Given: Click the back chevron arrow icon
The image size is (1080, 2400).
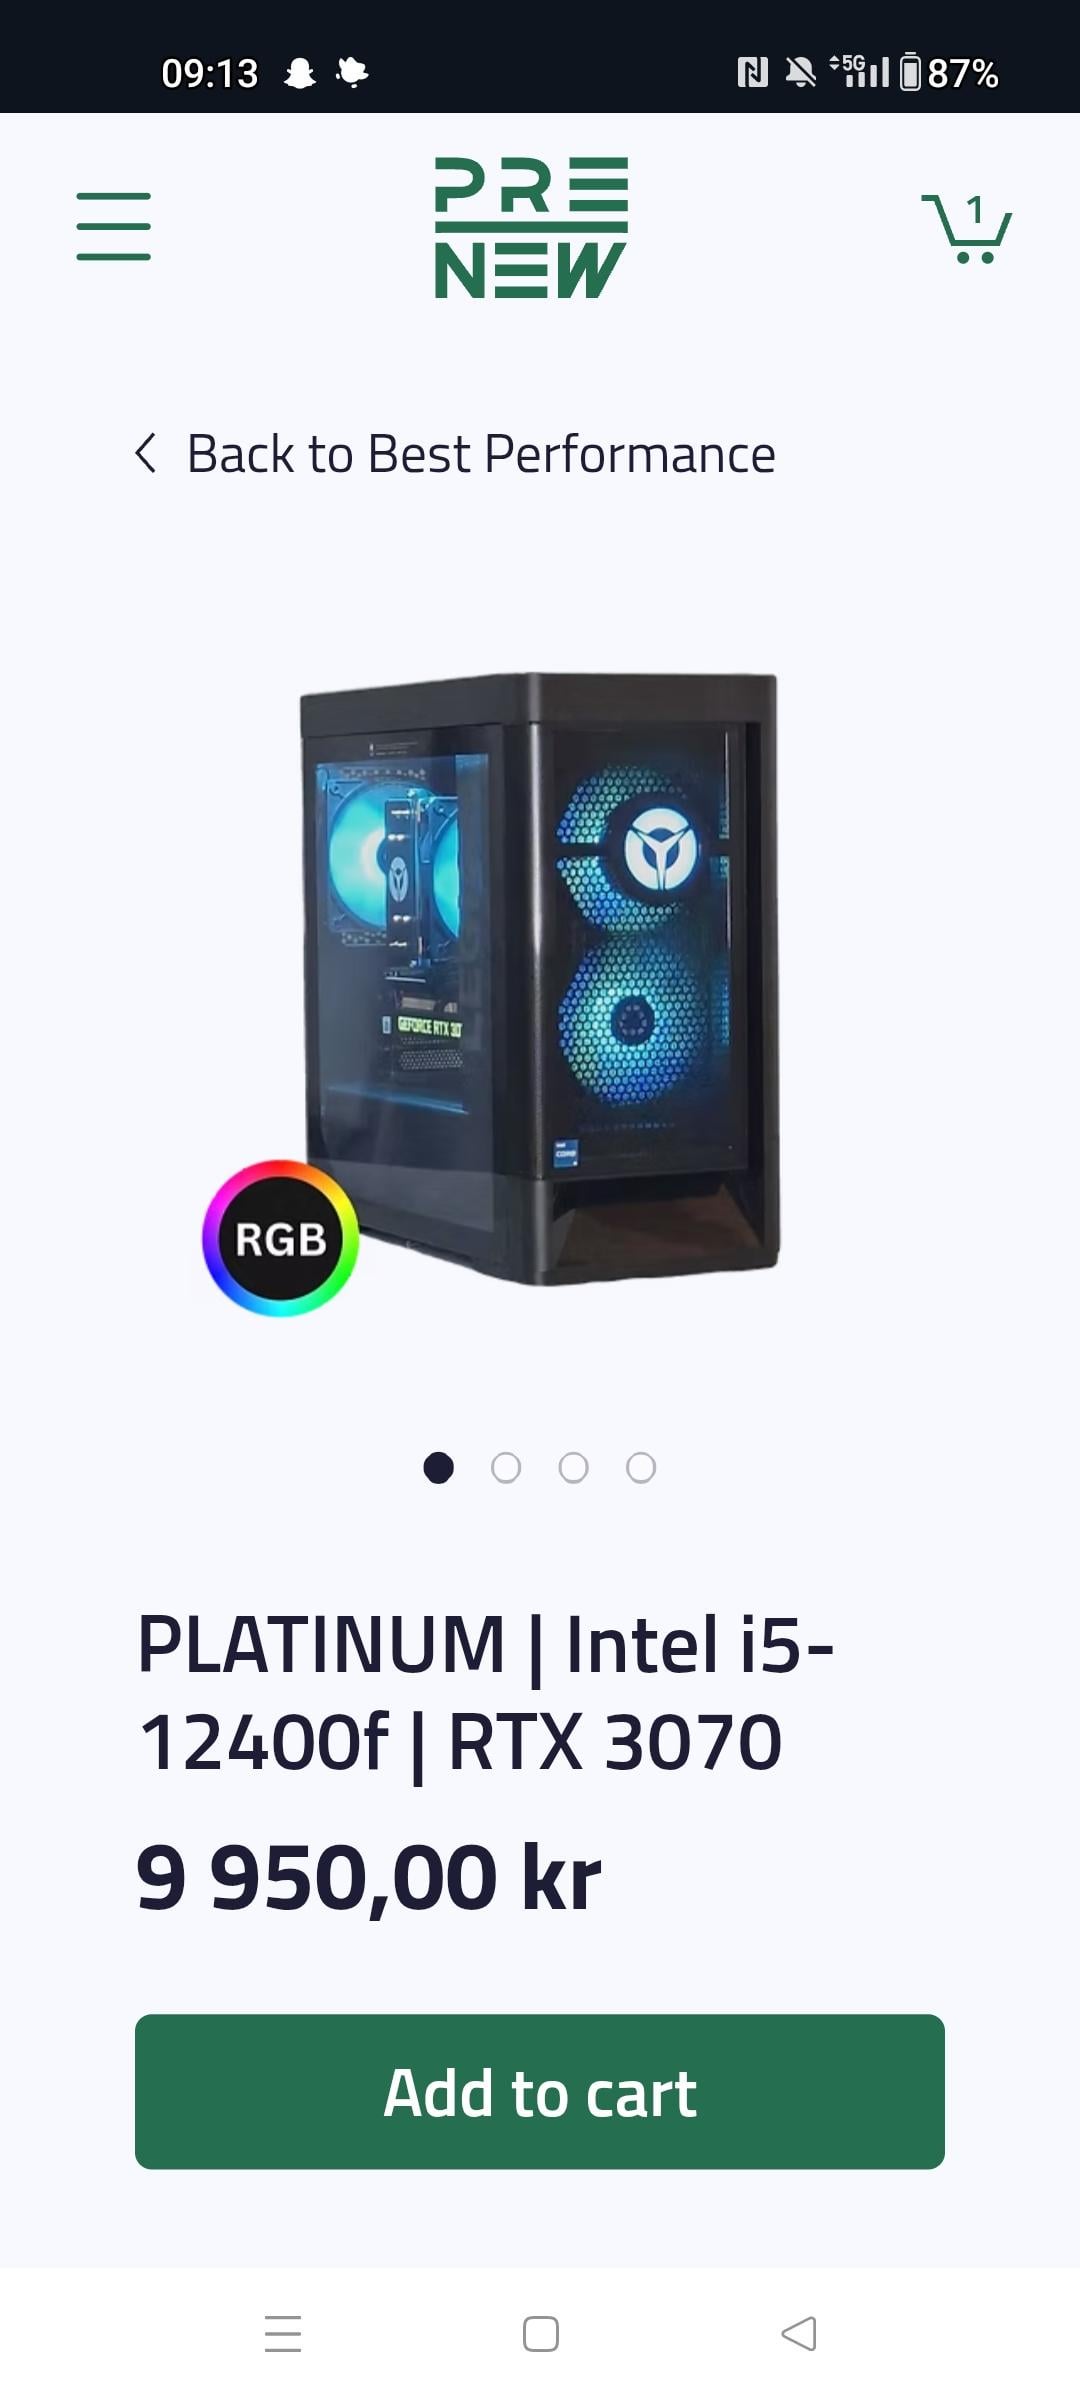Looking at the screenshot, I should click(x=146, y=453).
